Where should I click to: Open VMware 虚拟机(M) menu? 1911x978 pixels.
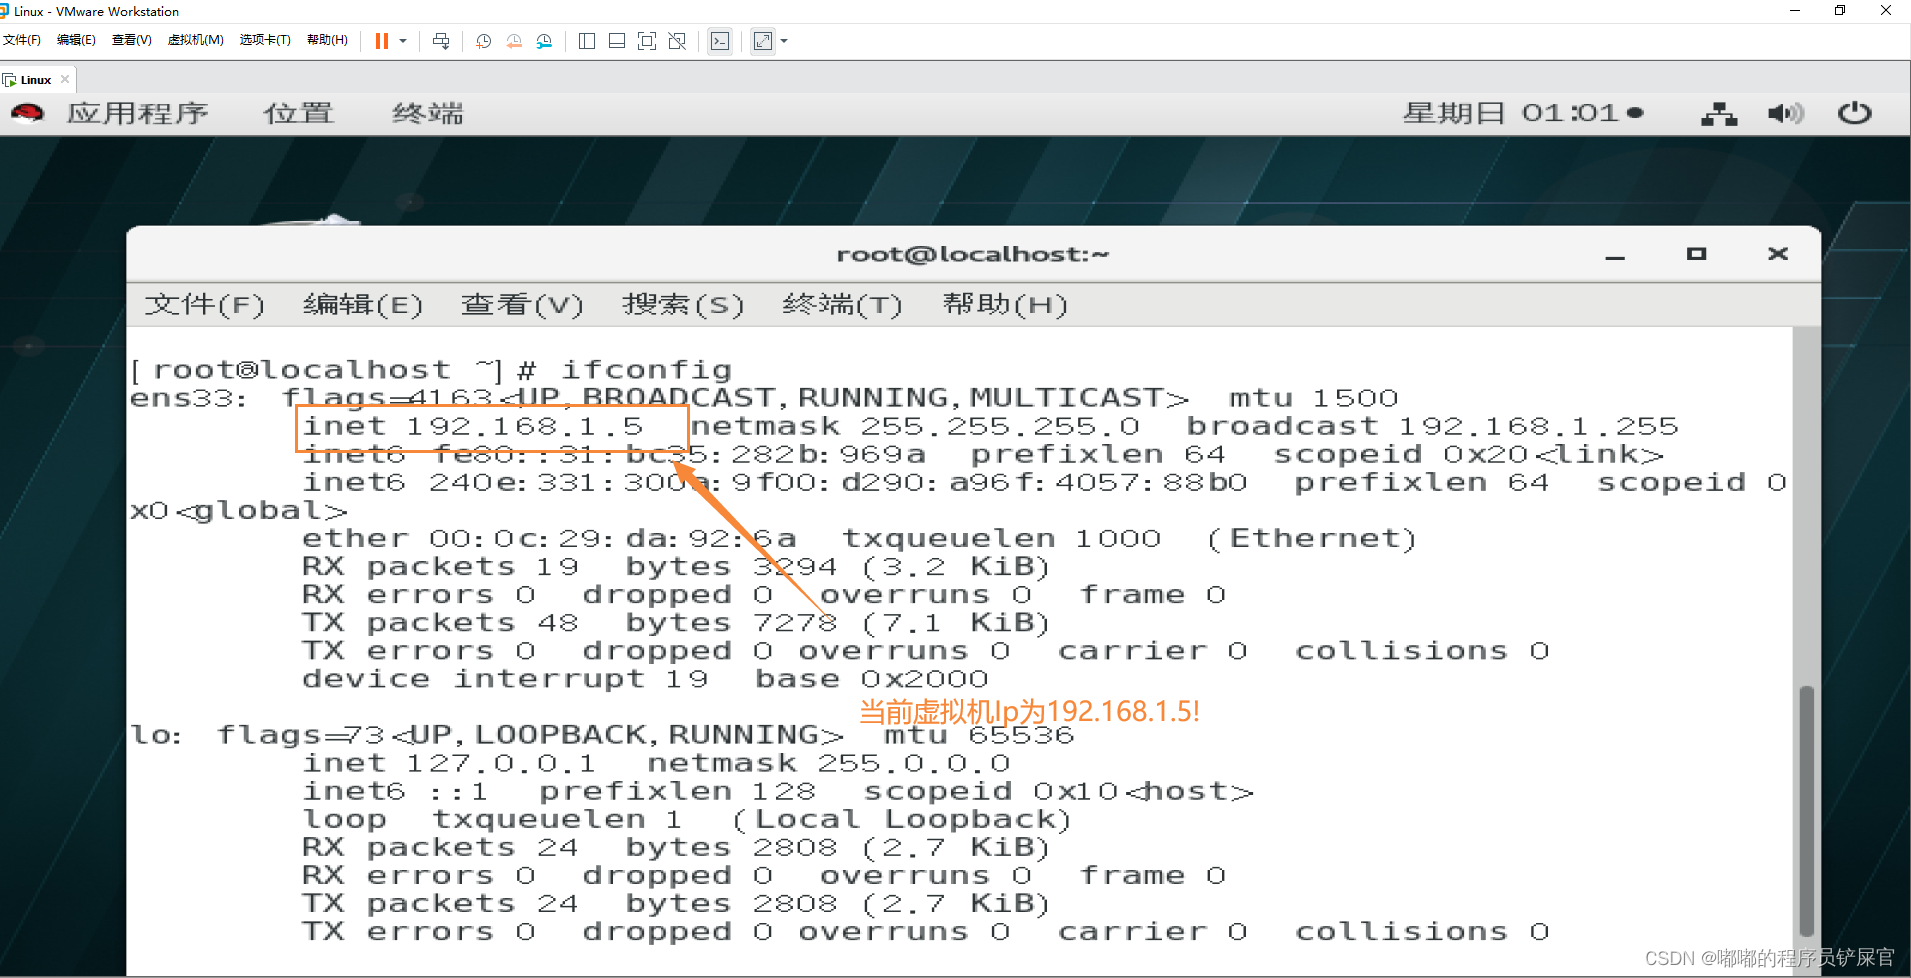196,40
